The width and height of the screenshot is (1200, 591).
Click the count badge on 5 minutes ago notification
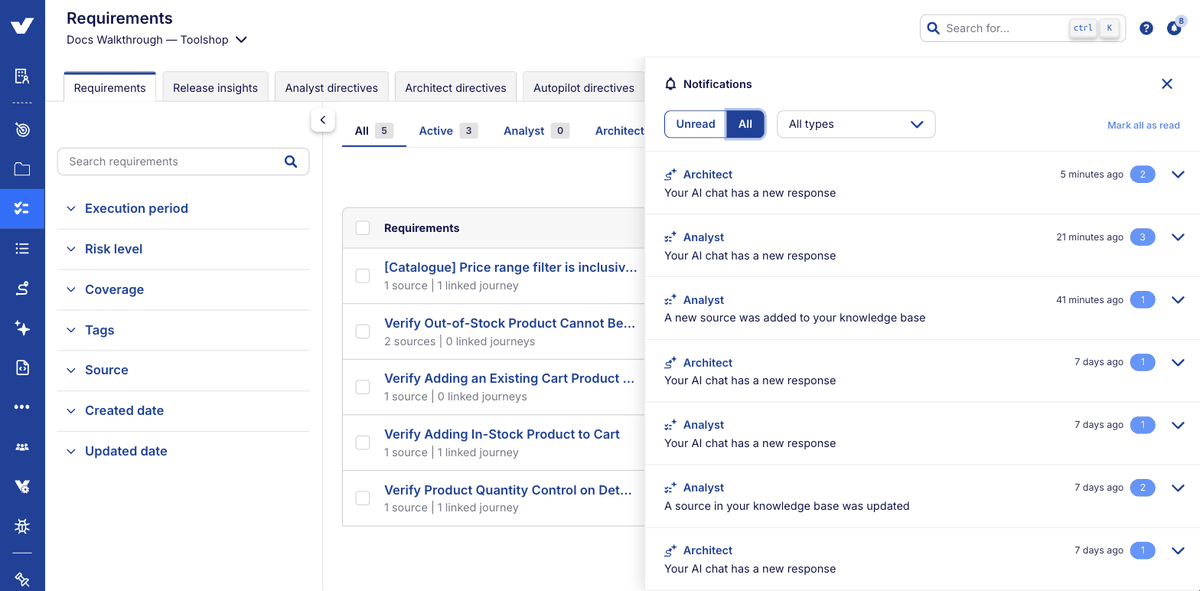1143,174
